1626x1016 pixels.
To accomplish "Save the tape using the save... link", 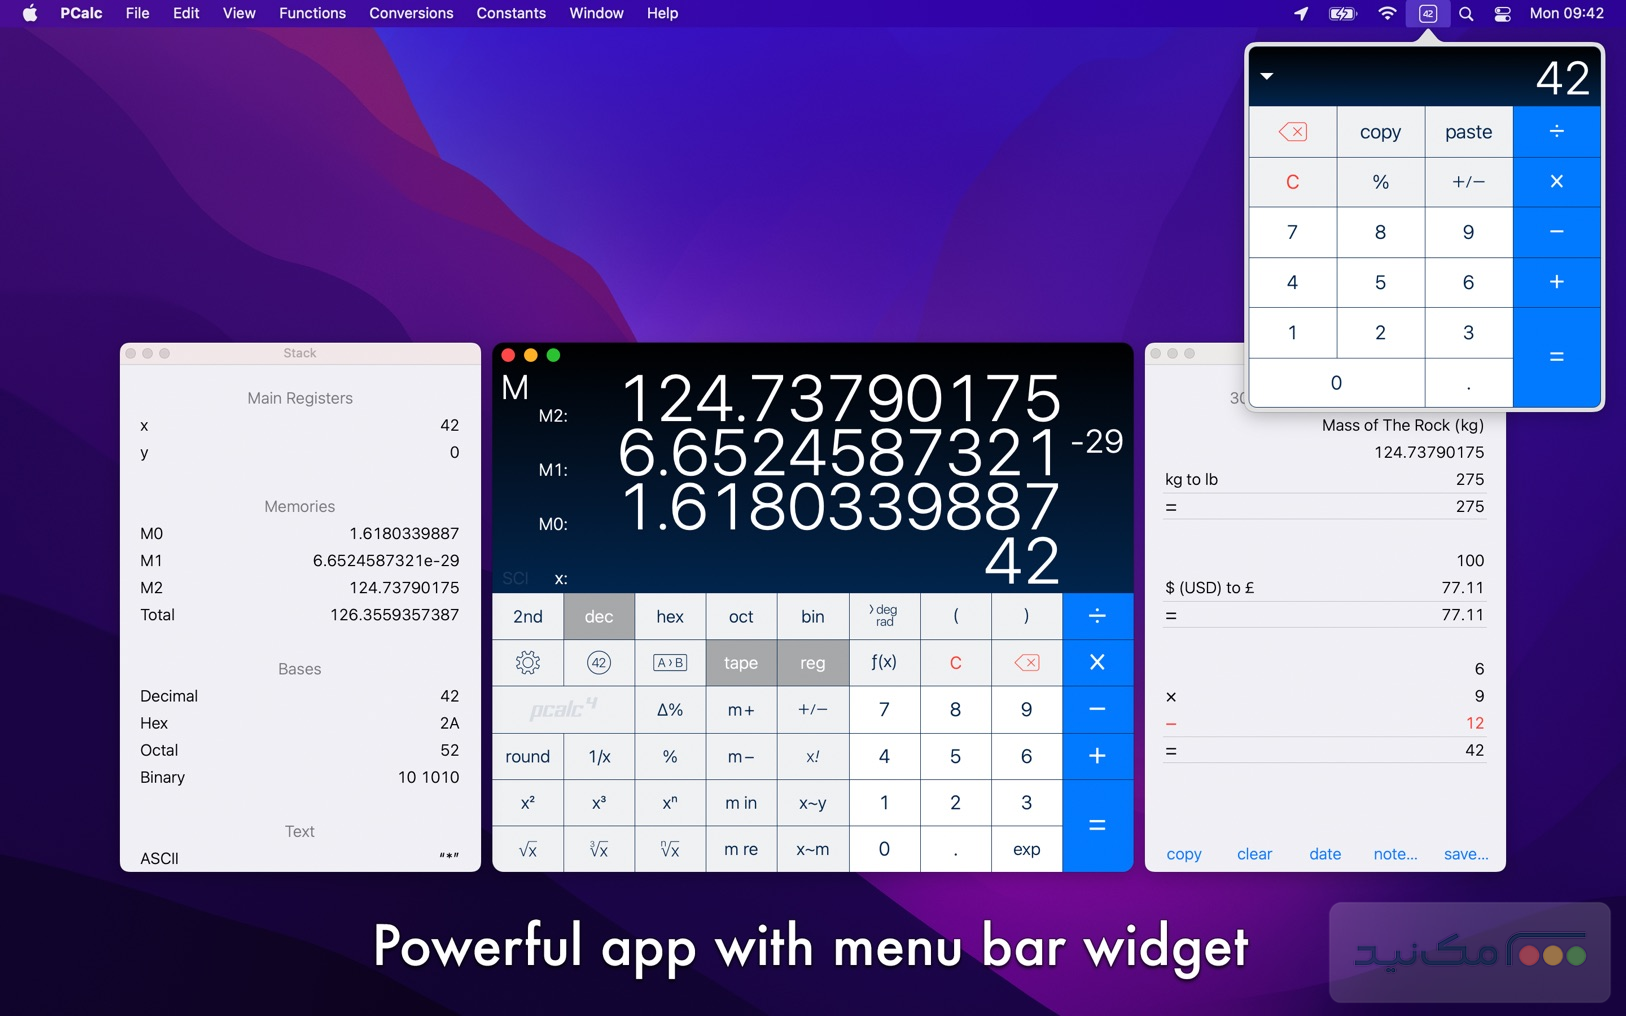I will tap(1466, 853).
